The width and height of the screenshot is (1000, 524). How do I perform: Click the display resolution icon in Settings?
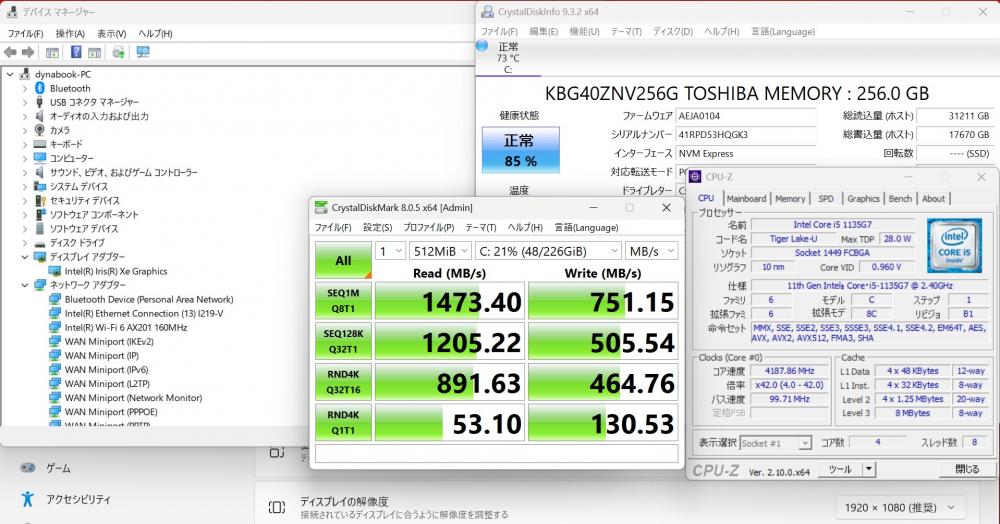(277, 507)
